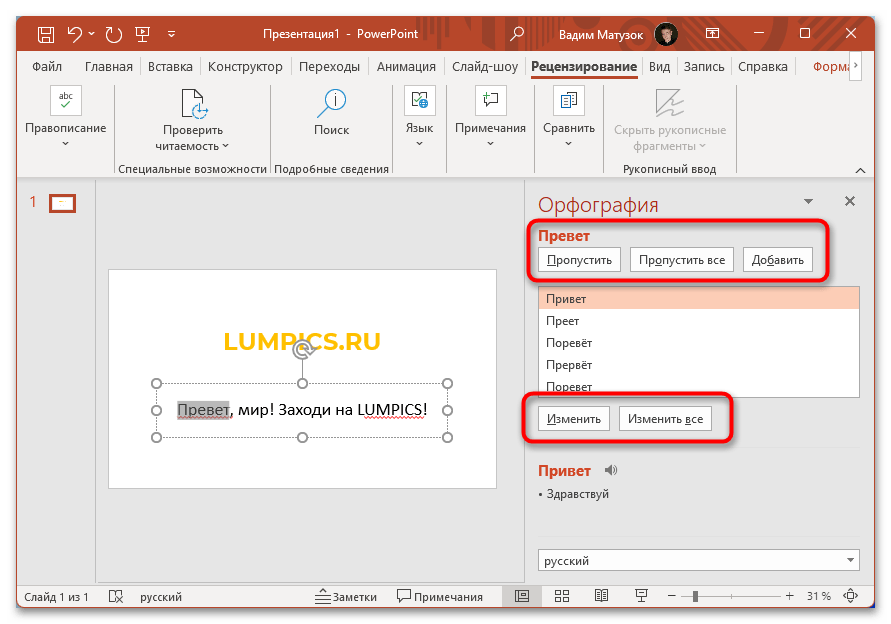The image size is (891, 624).
Task: Switch to the Анимация tab
Action: (x=406, y=67)
